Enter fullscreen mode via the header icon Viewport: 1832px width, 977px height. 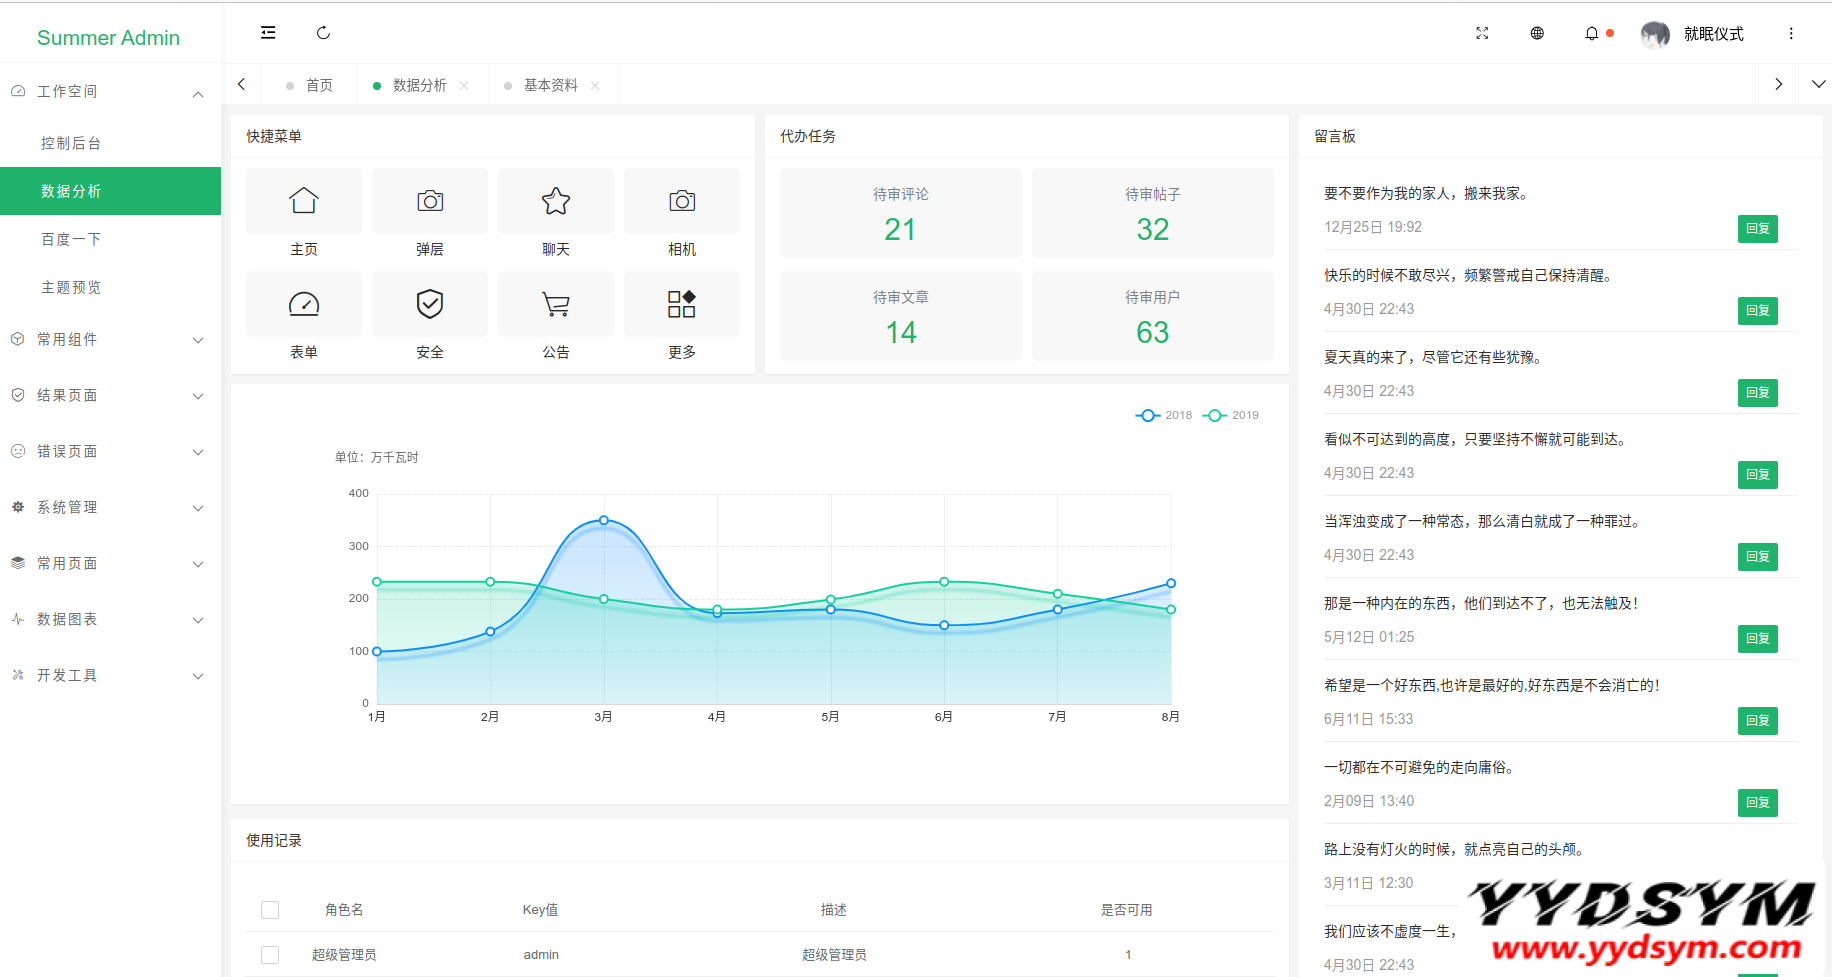pos(1482,33)
